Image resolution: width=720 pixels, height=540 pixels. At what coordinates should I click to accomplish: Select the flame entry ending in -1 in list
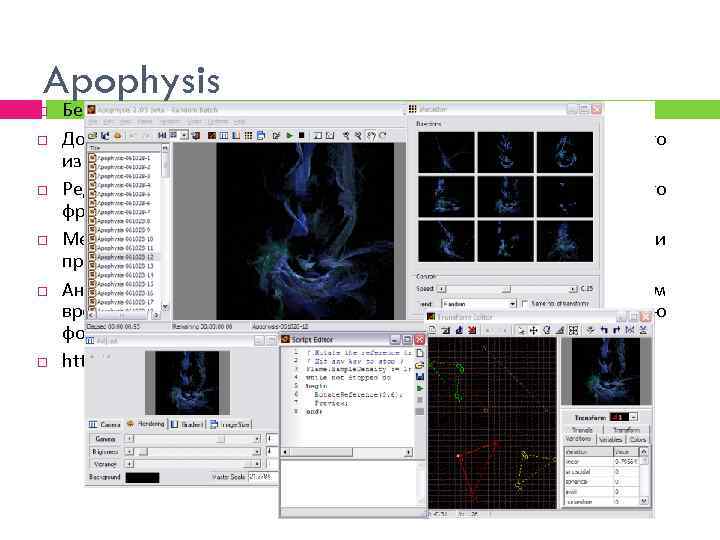pyautogui.click(x=124, y=158)
